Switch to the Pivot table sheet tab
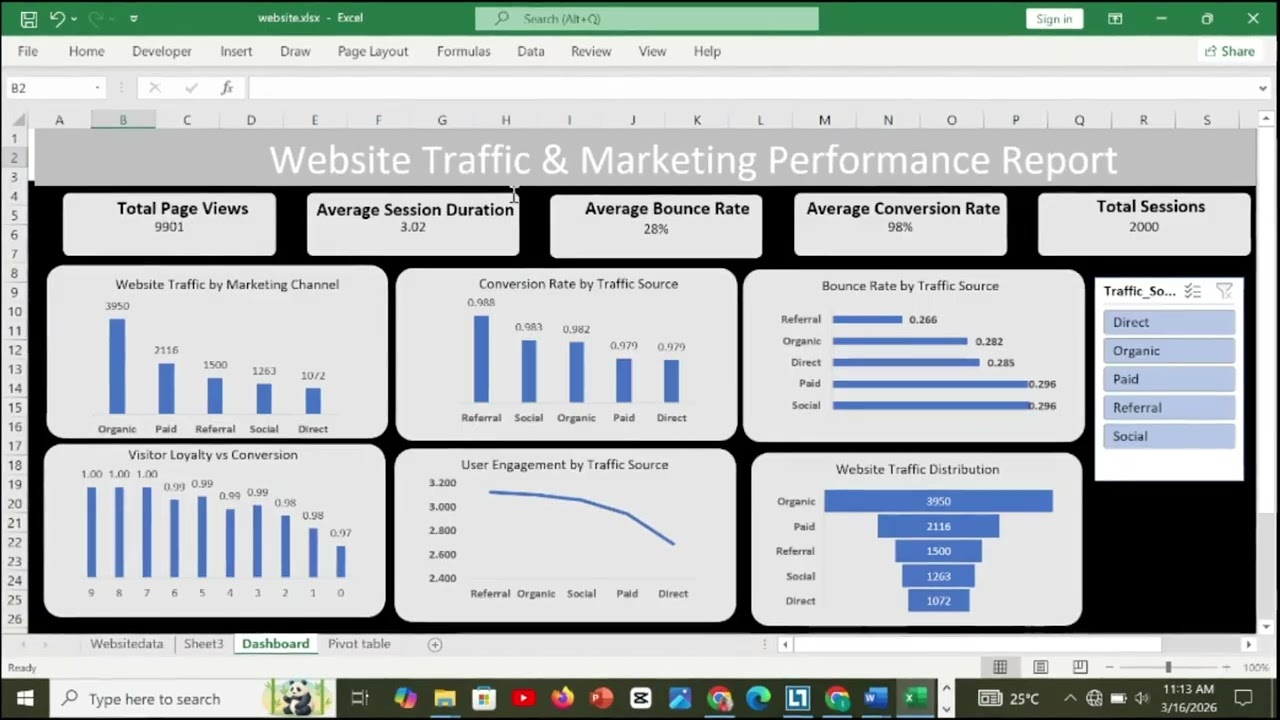 point(359,644)
